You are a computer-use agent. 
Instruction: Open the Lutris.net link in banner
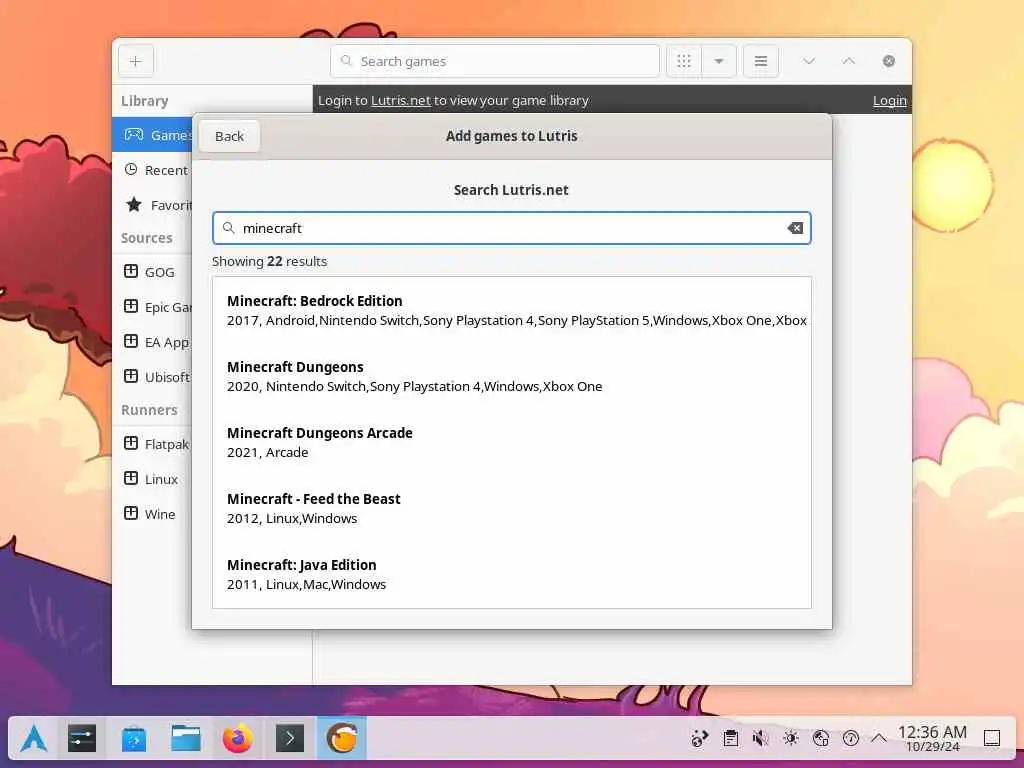pos(401,101)
